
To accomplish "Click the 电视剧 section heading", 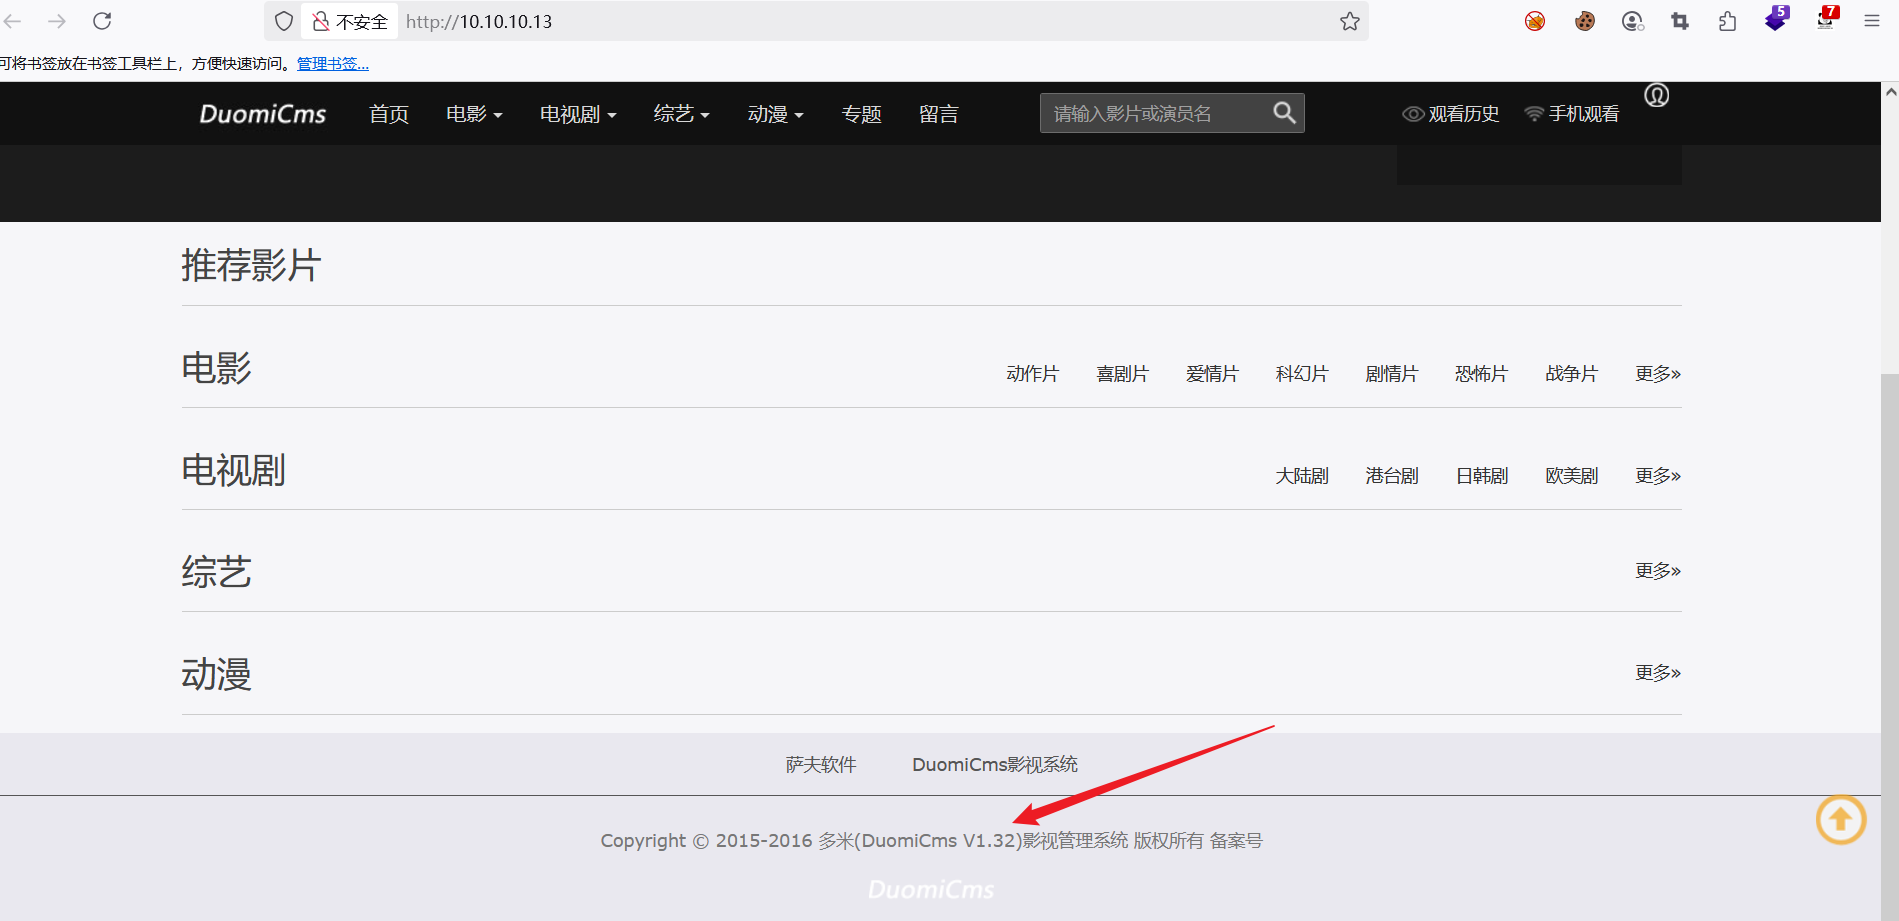I will (x=234, y=470).
